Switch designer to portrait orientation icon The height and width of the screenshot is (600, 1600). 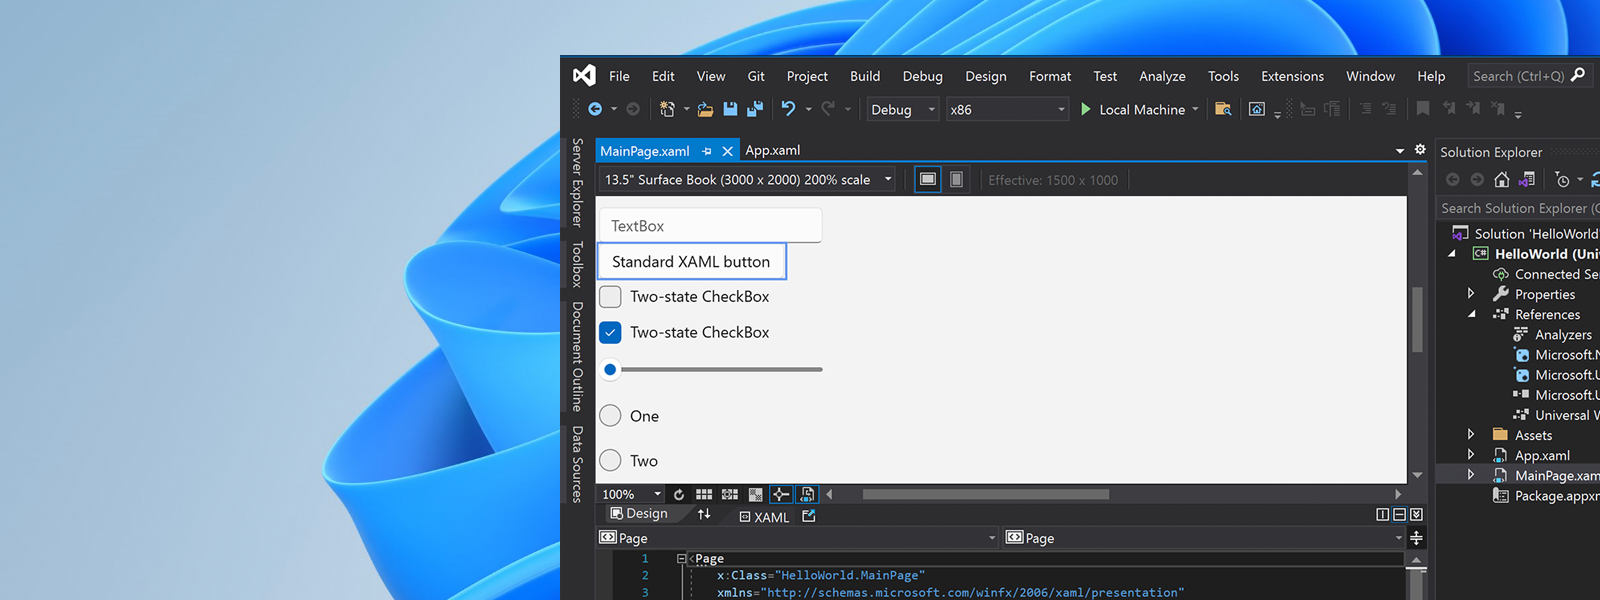[x=956, y=179]
